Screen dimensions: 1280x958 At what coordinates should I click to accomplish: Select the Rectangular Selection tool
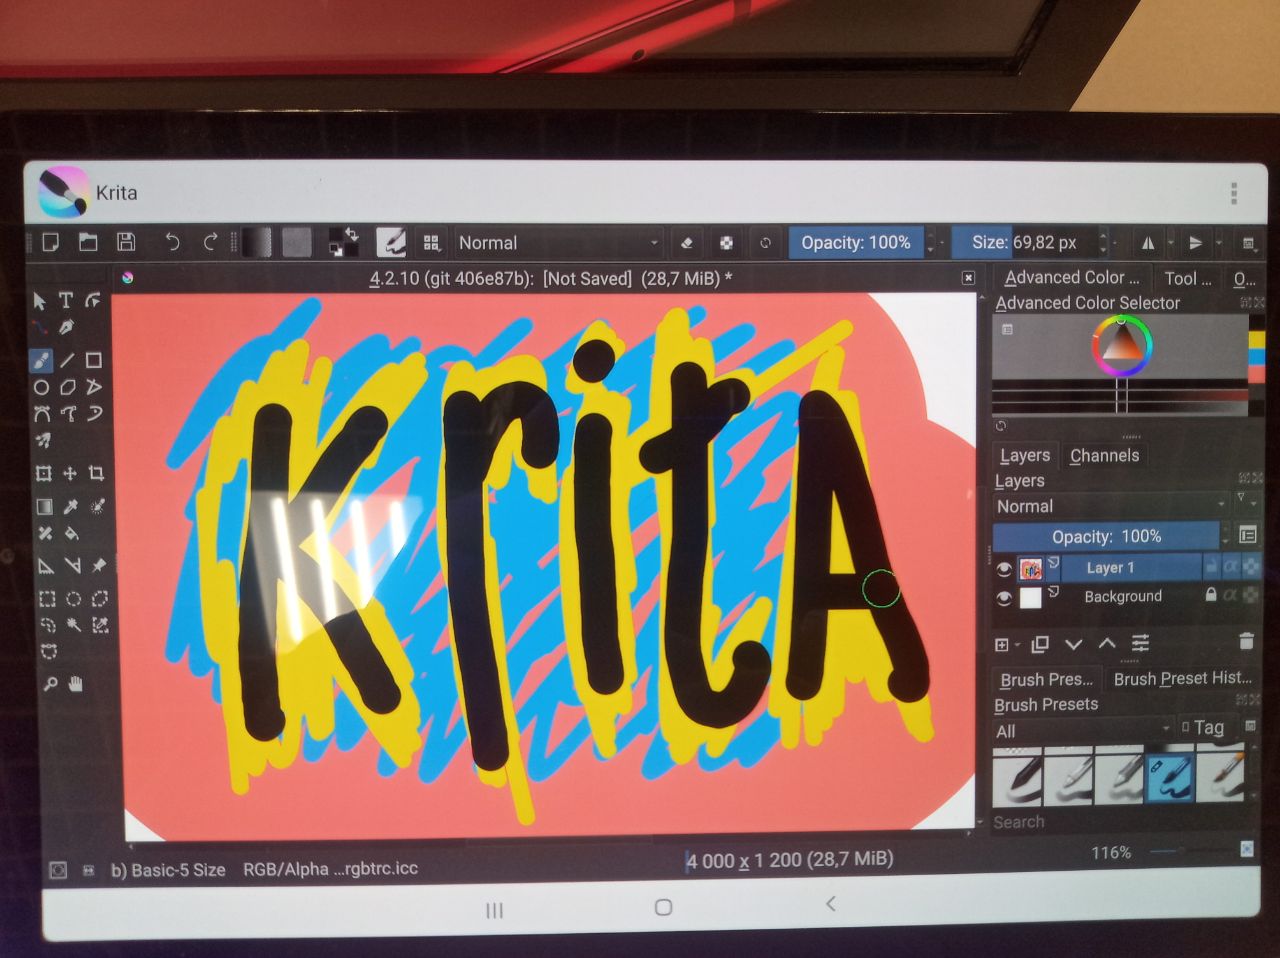click(46, 598)
